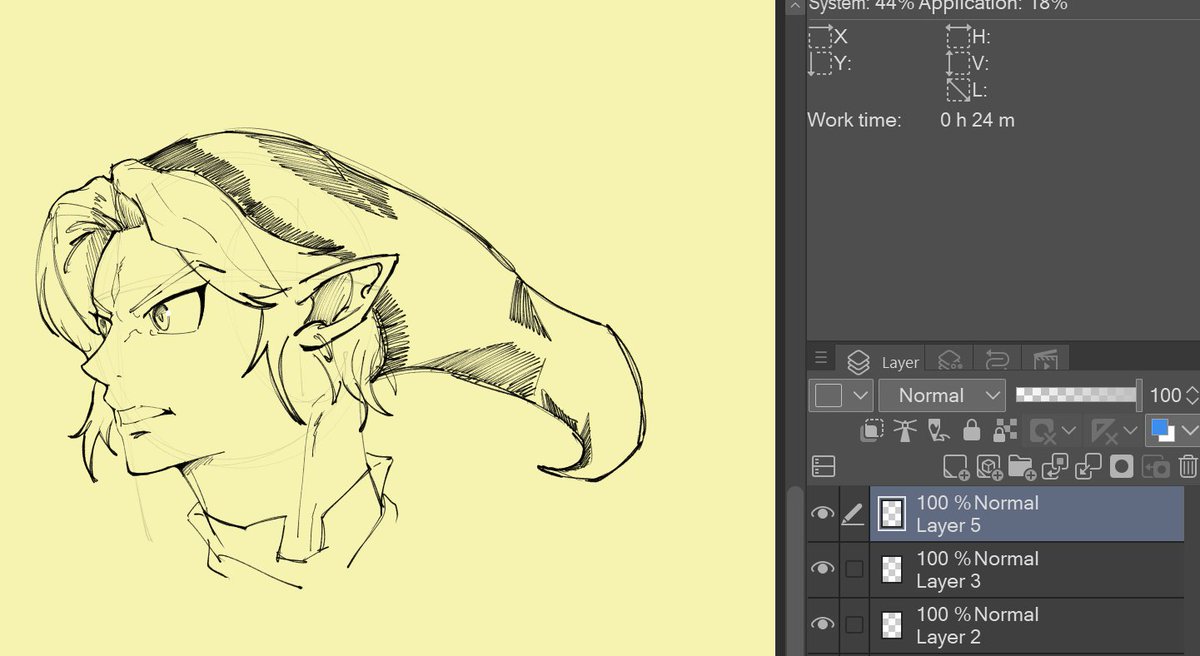
Task: Select Layer 2 thumbnail
Action: 890,626
